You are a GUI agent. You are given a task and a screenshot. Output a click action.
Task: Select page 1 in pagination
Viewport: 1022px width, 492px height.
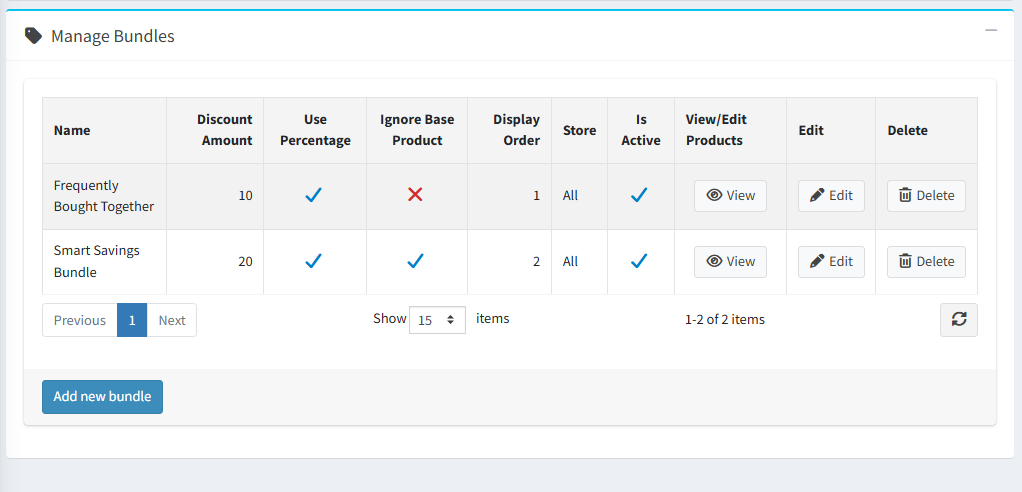click(132, 320)
